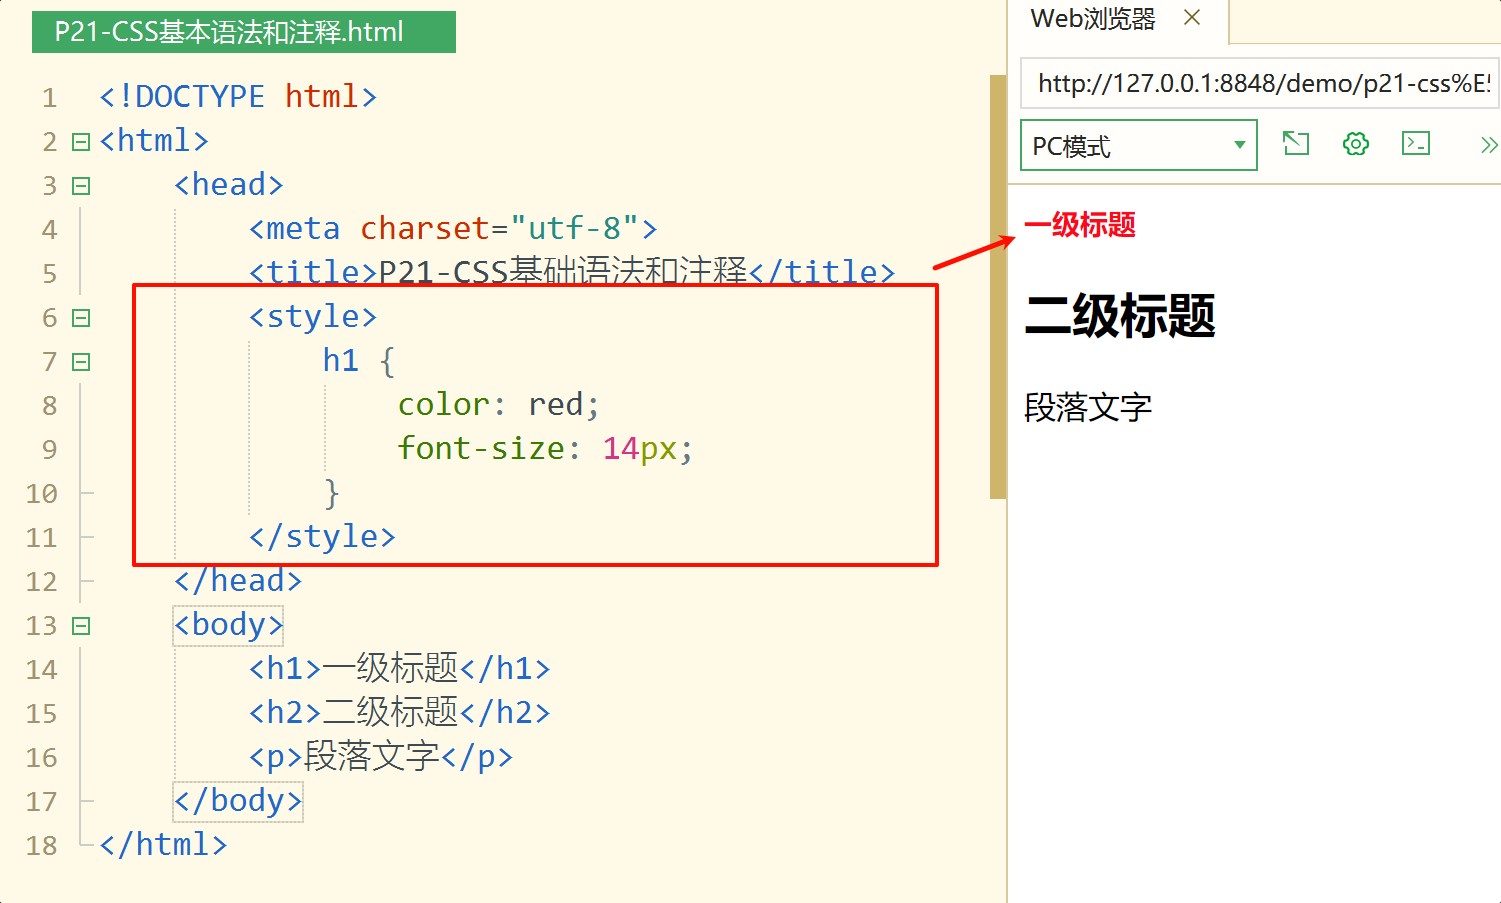Expand more toolbar options double chevron

tap(1489, 146)
